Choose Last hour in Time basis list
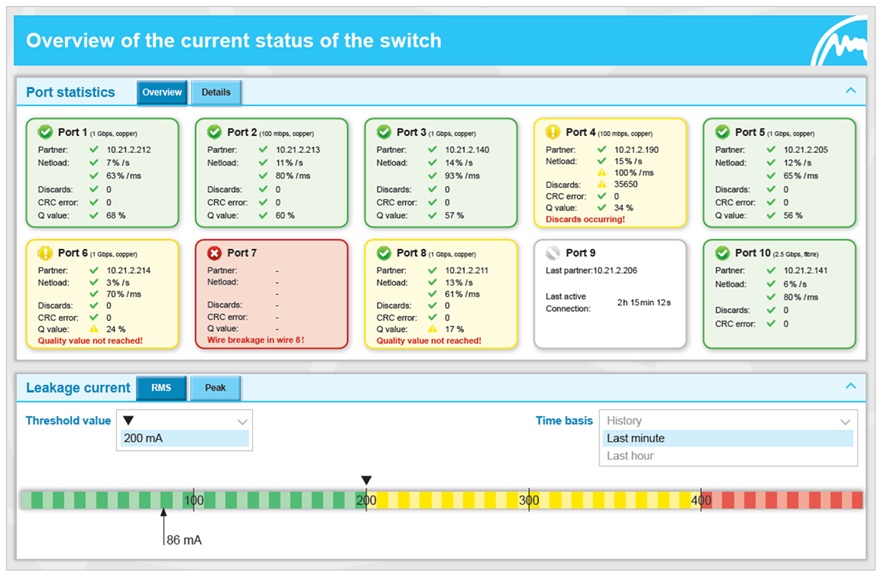The image size is (884, 578). click(x=727, y=456)
